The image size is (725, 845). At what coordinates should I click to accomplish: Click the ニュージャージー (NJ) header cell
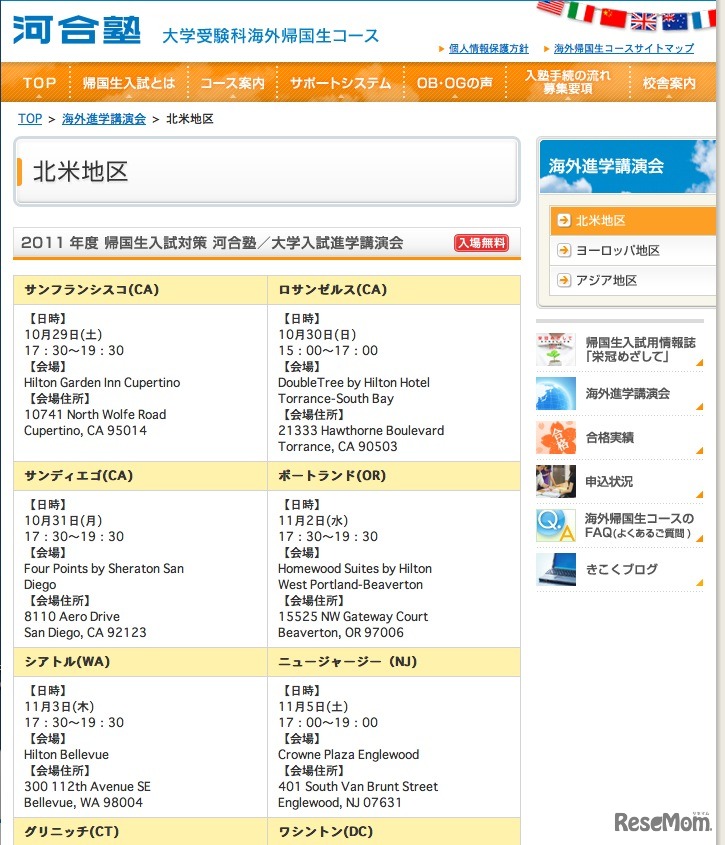(394, 662)
